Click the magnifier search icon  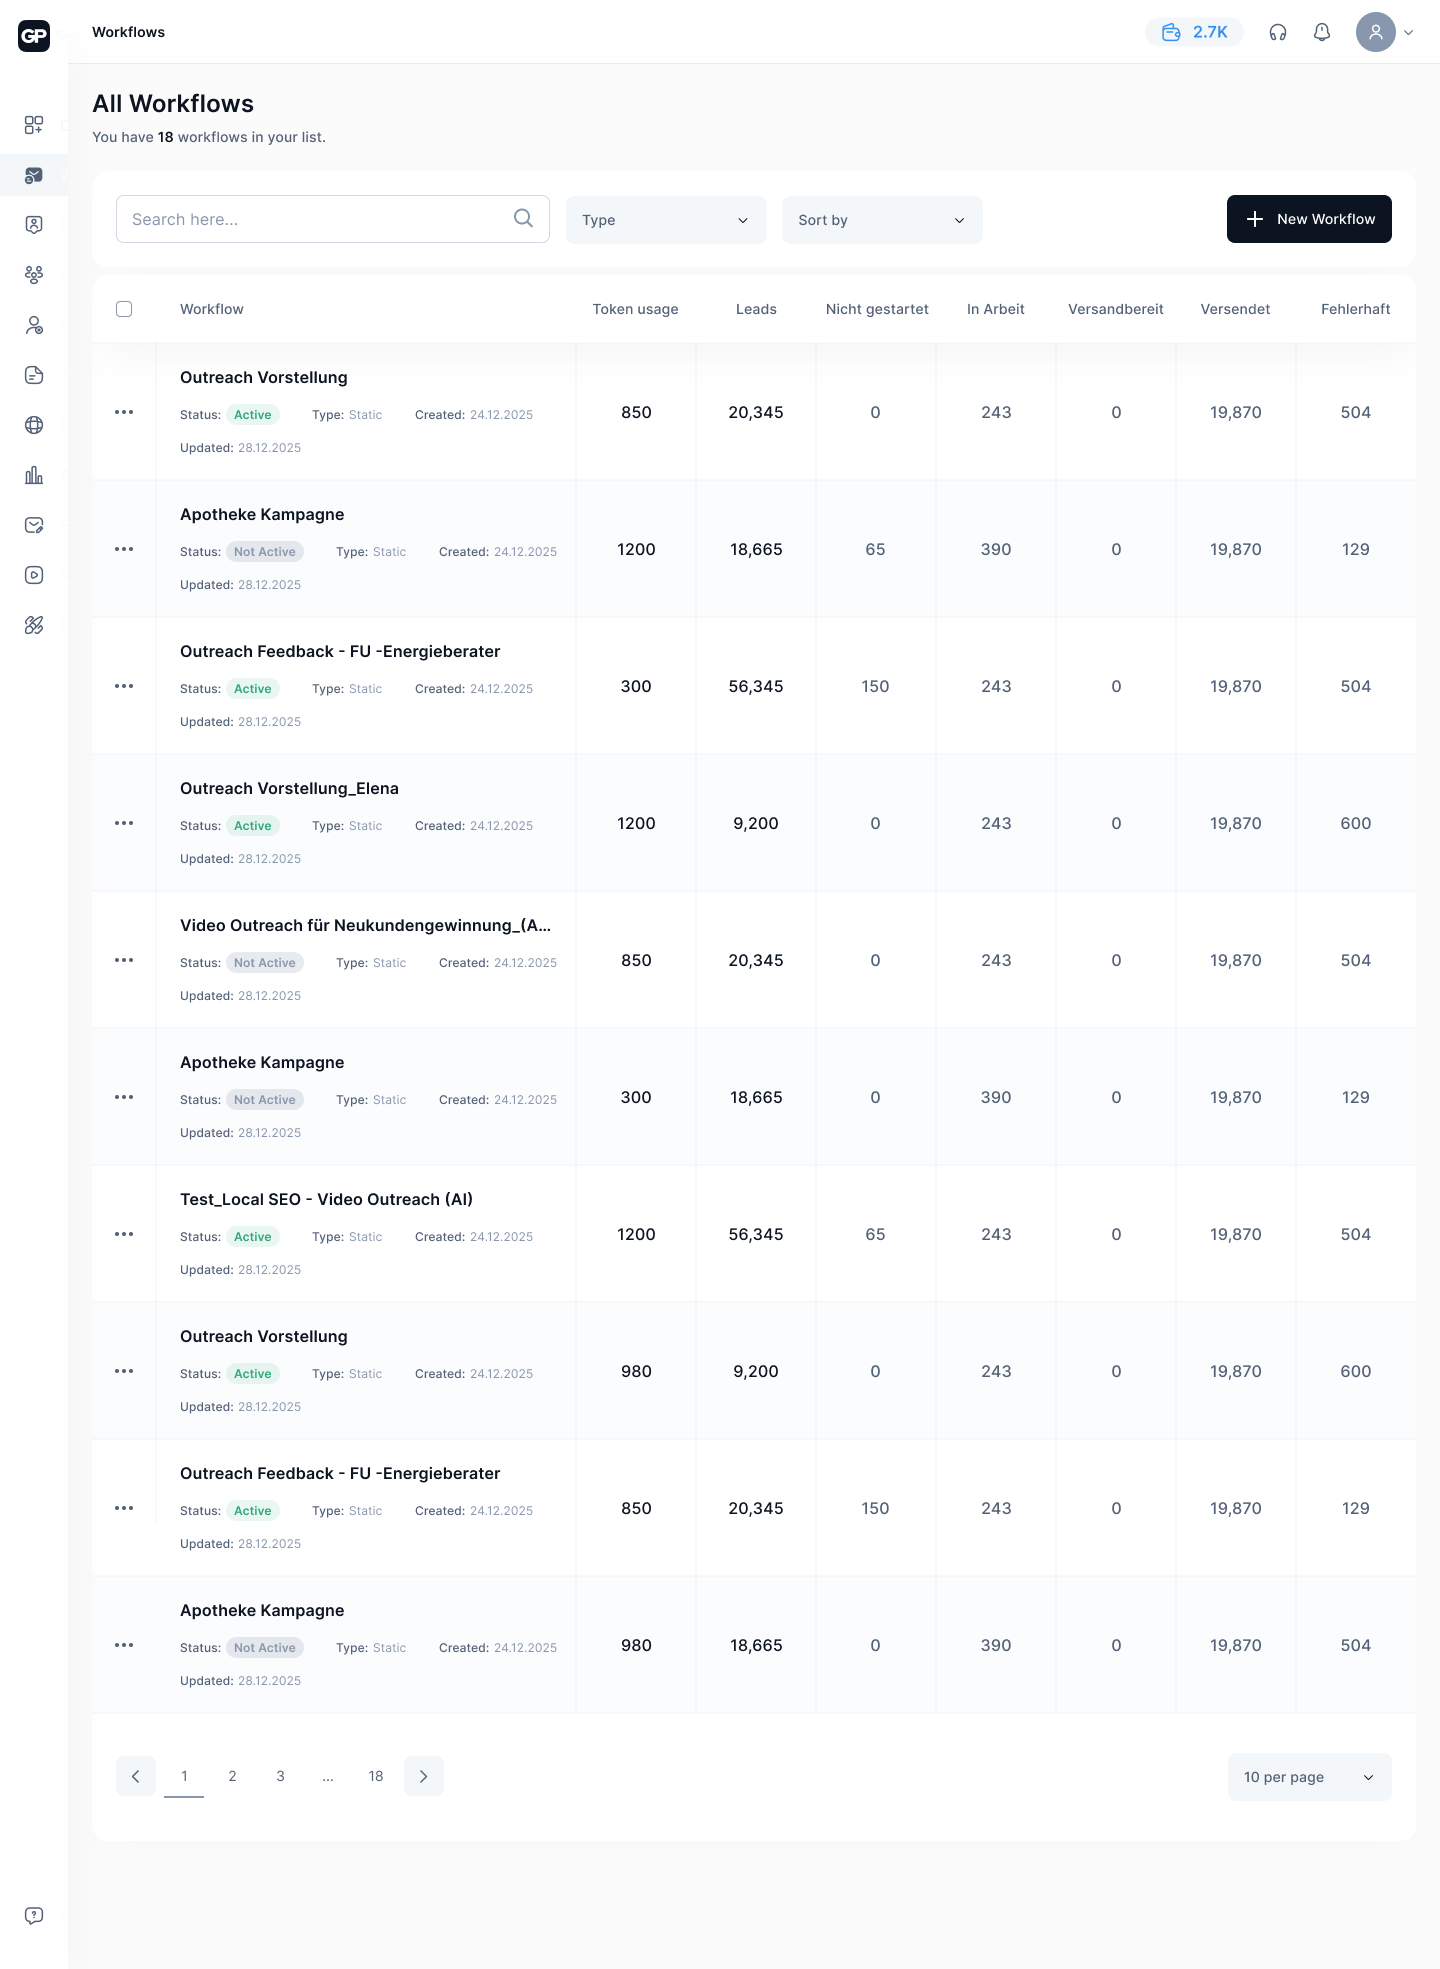coord(523,218)
